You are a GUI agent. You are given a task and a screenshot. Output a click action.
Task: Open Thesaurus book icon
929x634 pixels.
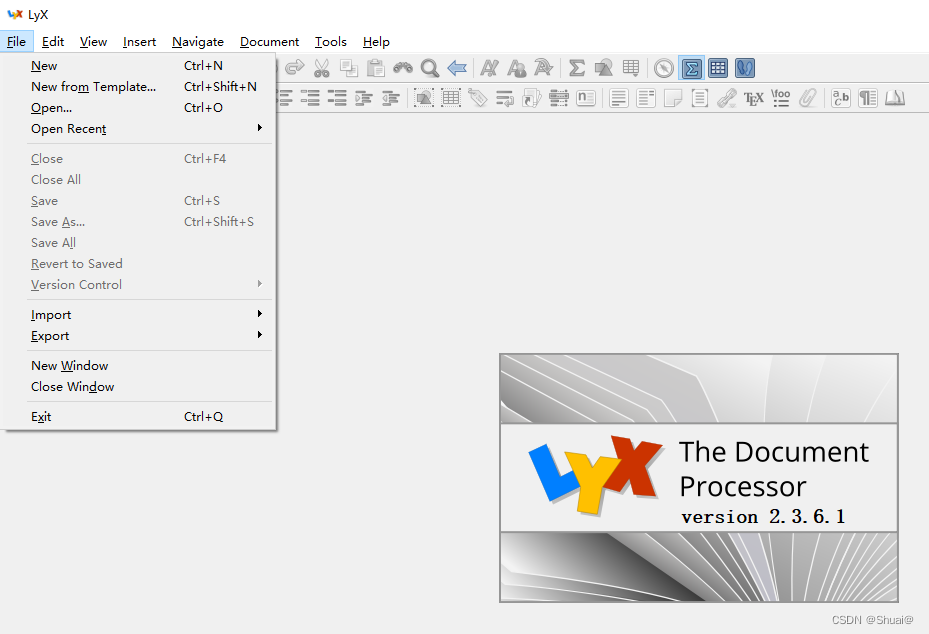point(895,98)
